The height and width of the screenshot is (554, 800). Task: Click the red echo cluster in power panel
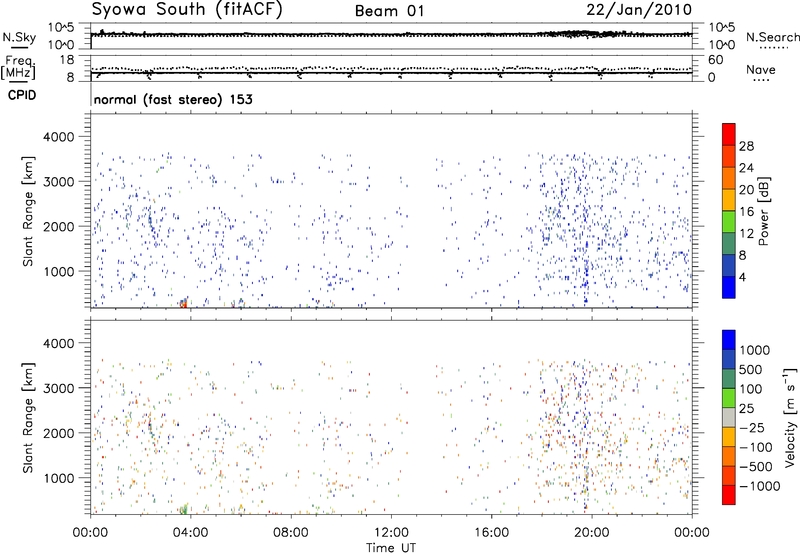[184, 304]
